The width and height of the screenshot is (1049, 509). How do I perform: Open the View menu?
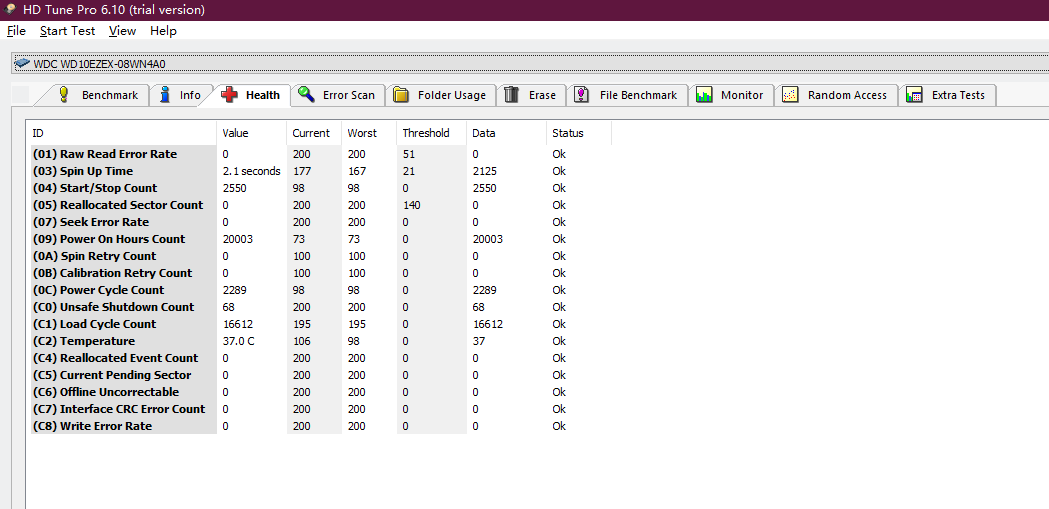[122, 31]
